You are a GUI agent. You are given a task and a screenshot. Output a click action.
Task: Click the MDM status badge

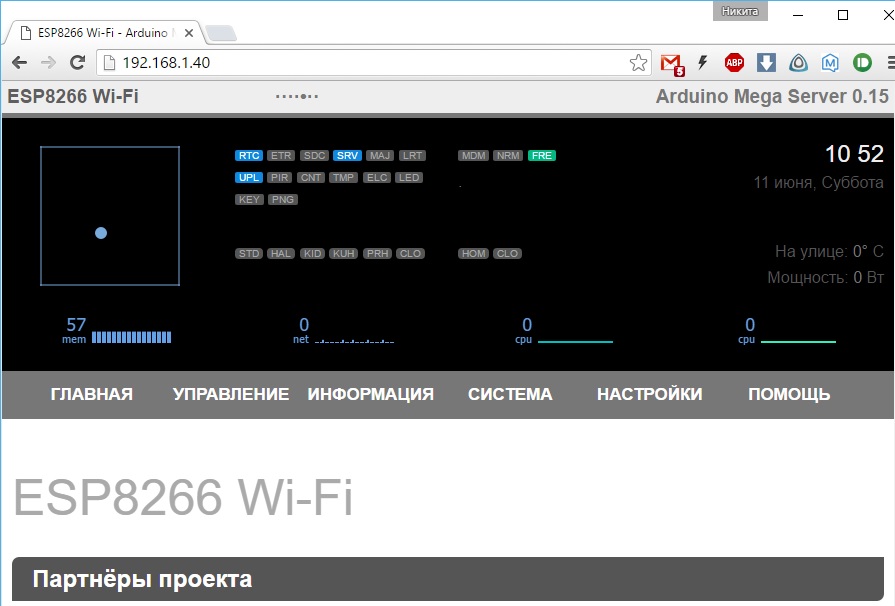473,156
